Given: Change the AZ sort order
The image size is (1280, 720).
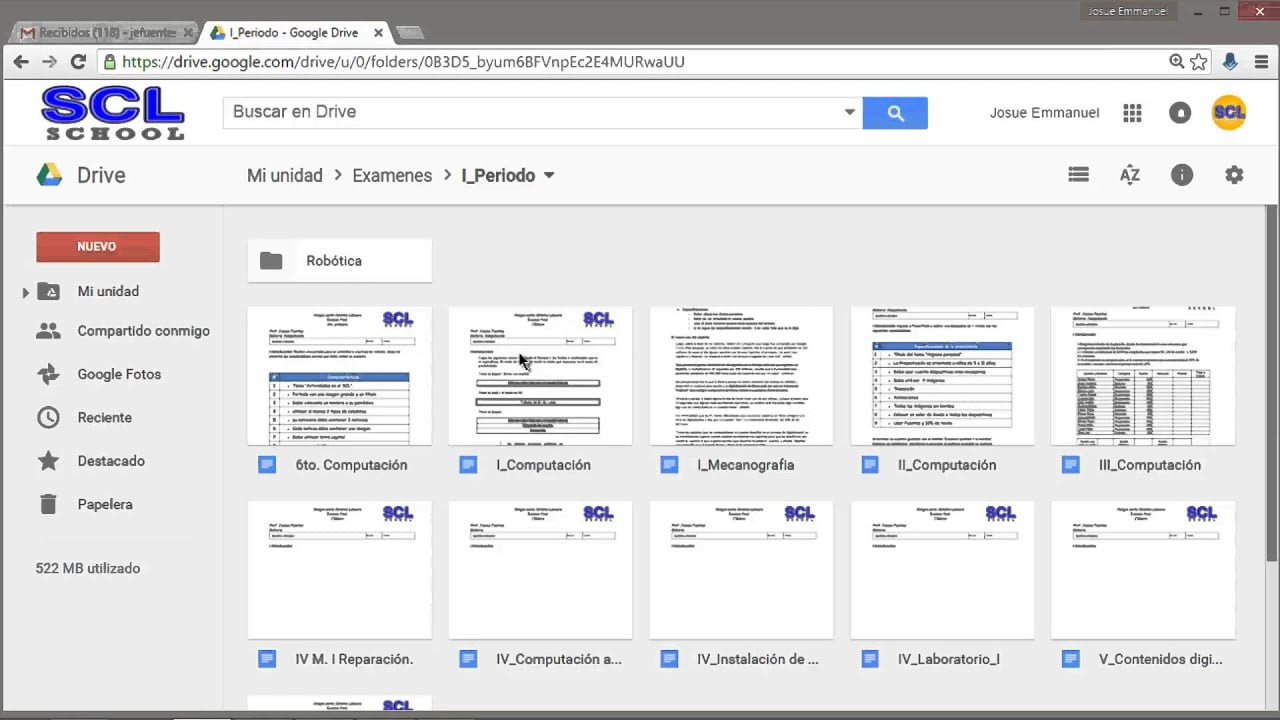Looking at the screenshot, I should coord(1130,175).
